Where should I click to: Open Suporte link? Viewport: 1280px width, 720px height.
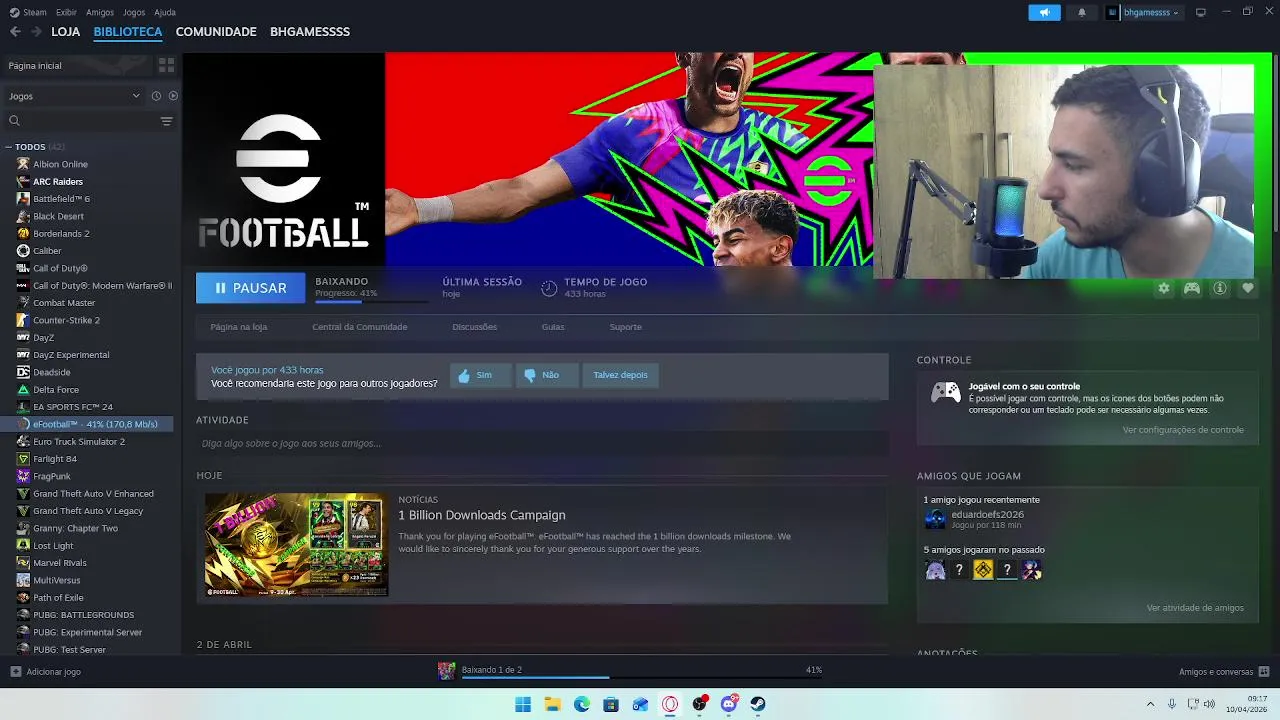pos(626,327)
